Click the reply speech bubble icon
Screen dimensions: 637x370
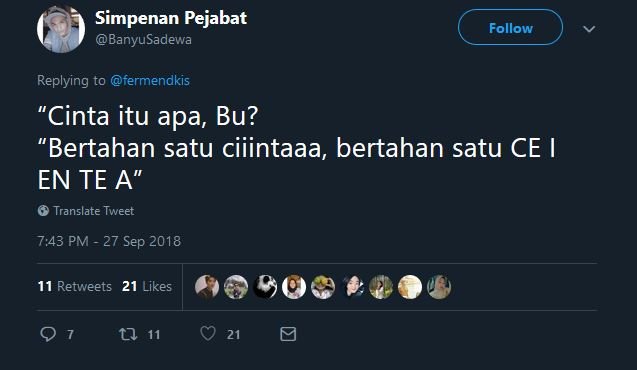pyautogui.click(x=48, y=334)
